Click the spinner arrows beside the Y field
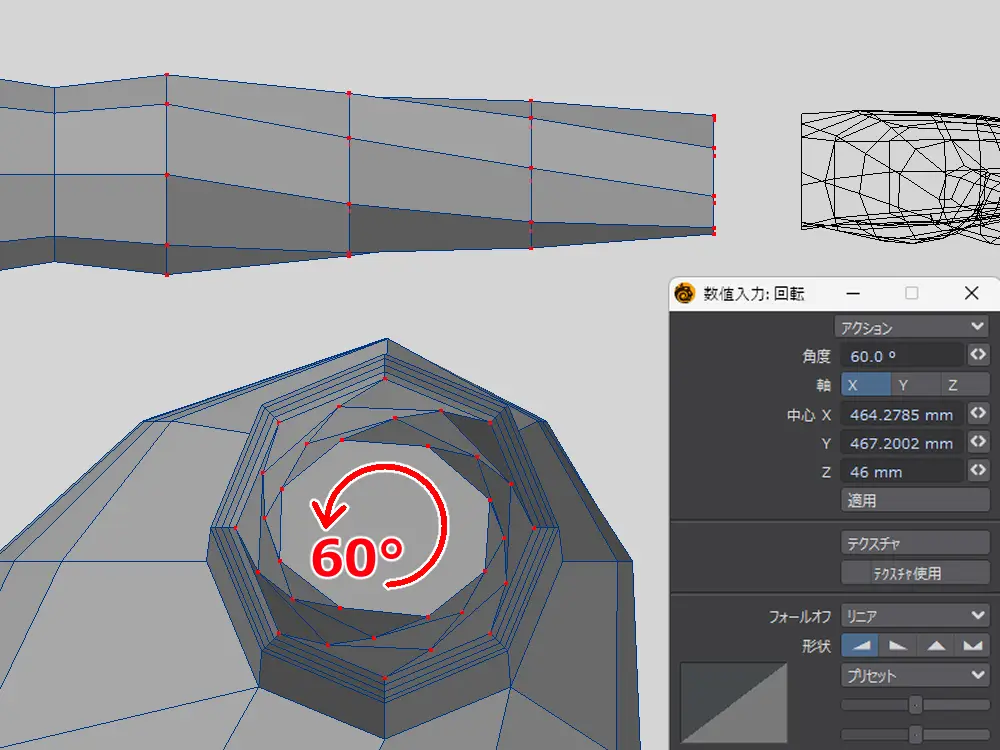This screenshot has width=1000, height=750. 978,442
